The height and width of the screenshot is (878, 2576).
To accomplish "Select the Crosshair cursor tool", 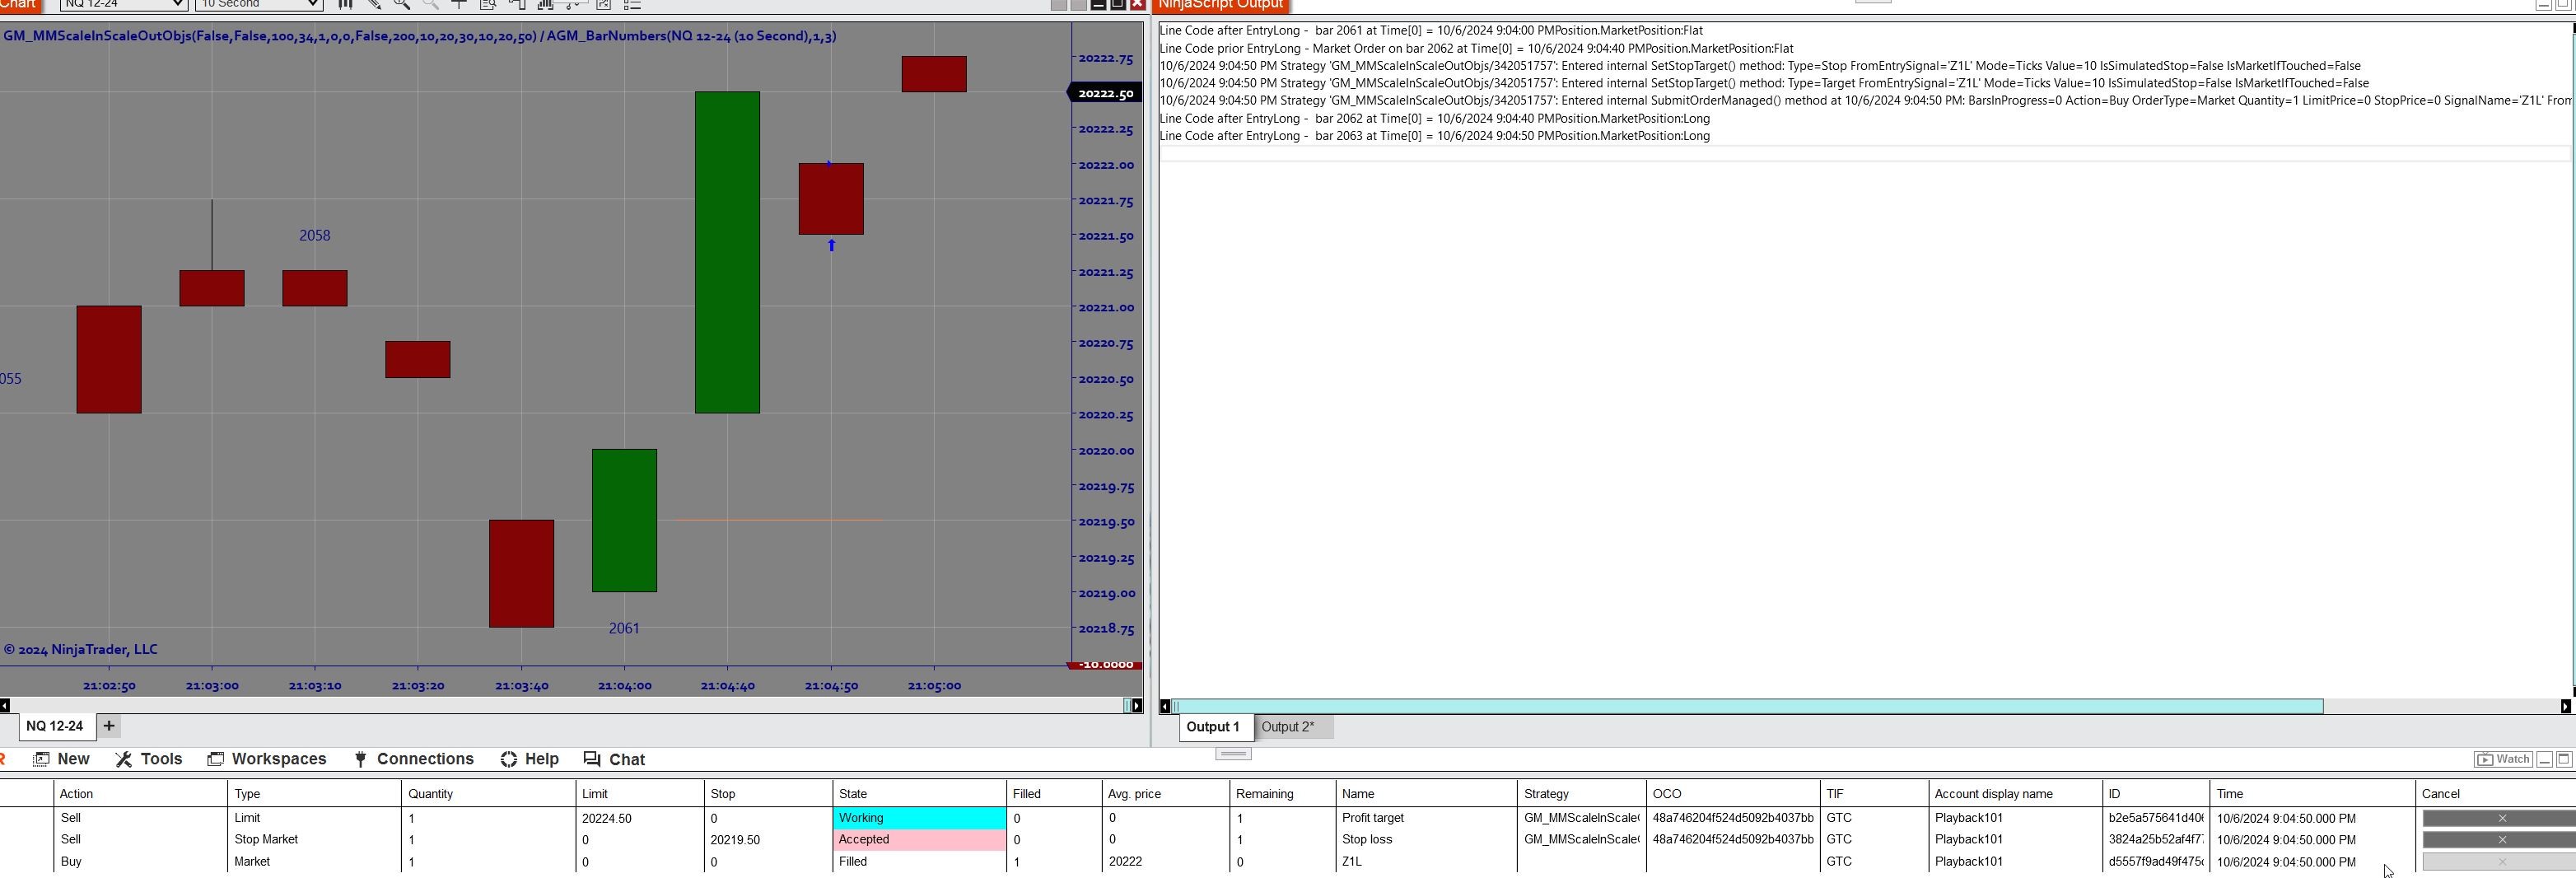I will pyautogui.click(x=459, y=5).
